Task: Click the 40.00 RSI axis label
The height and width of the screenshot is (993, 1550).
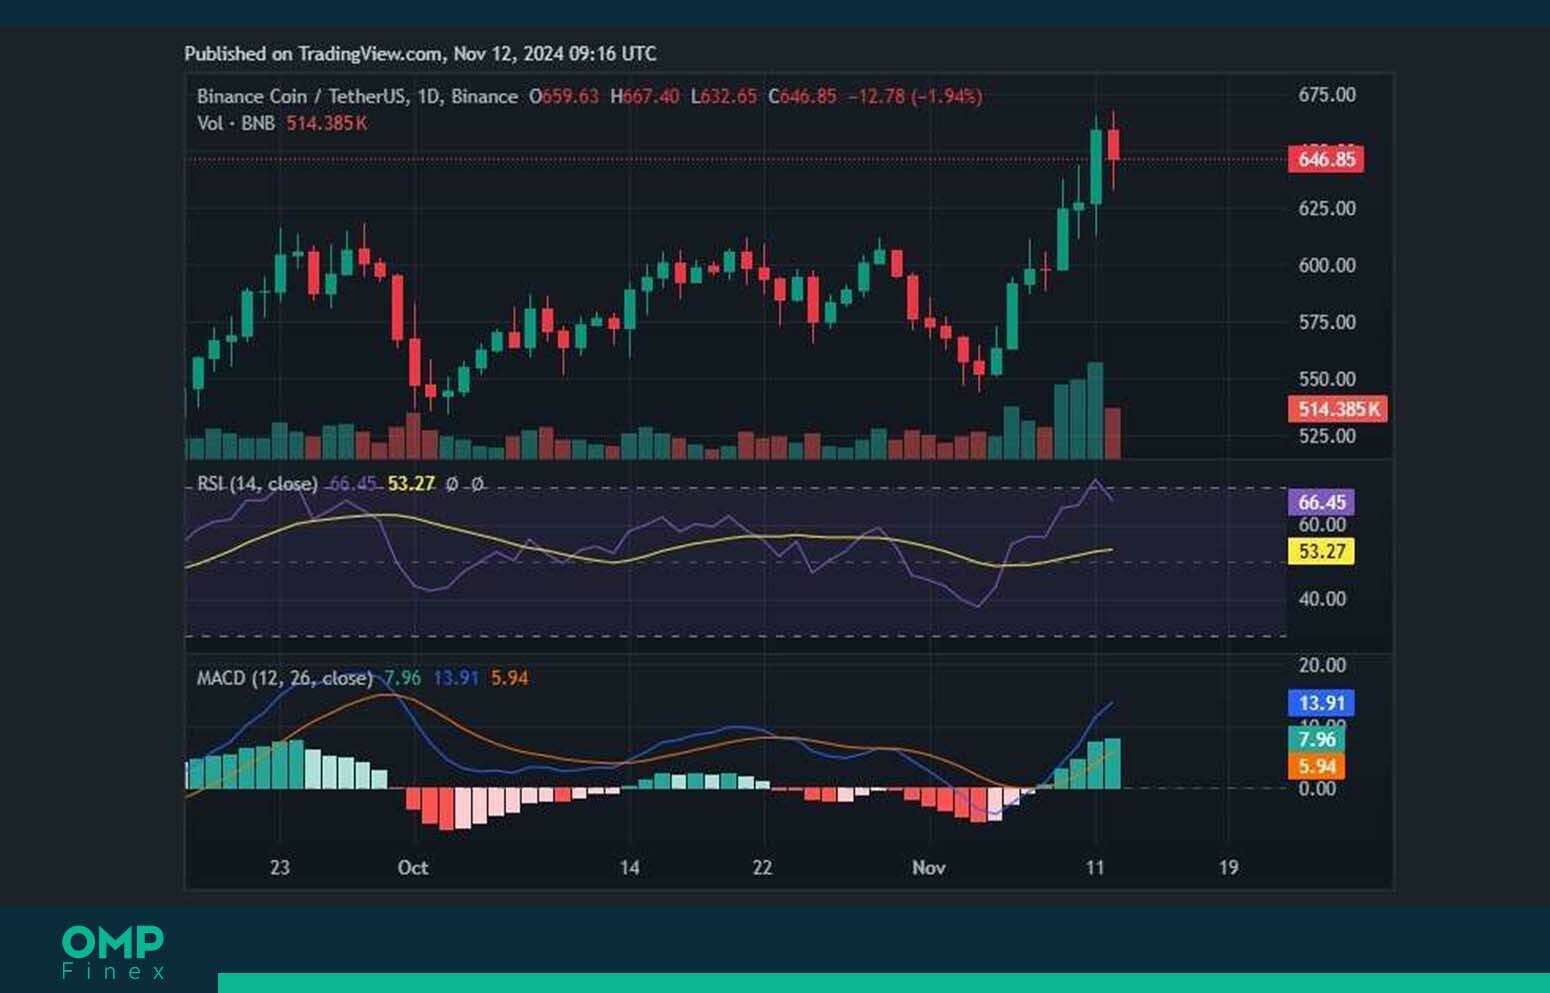Action: (1321, 600)
